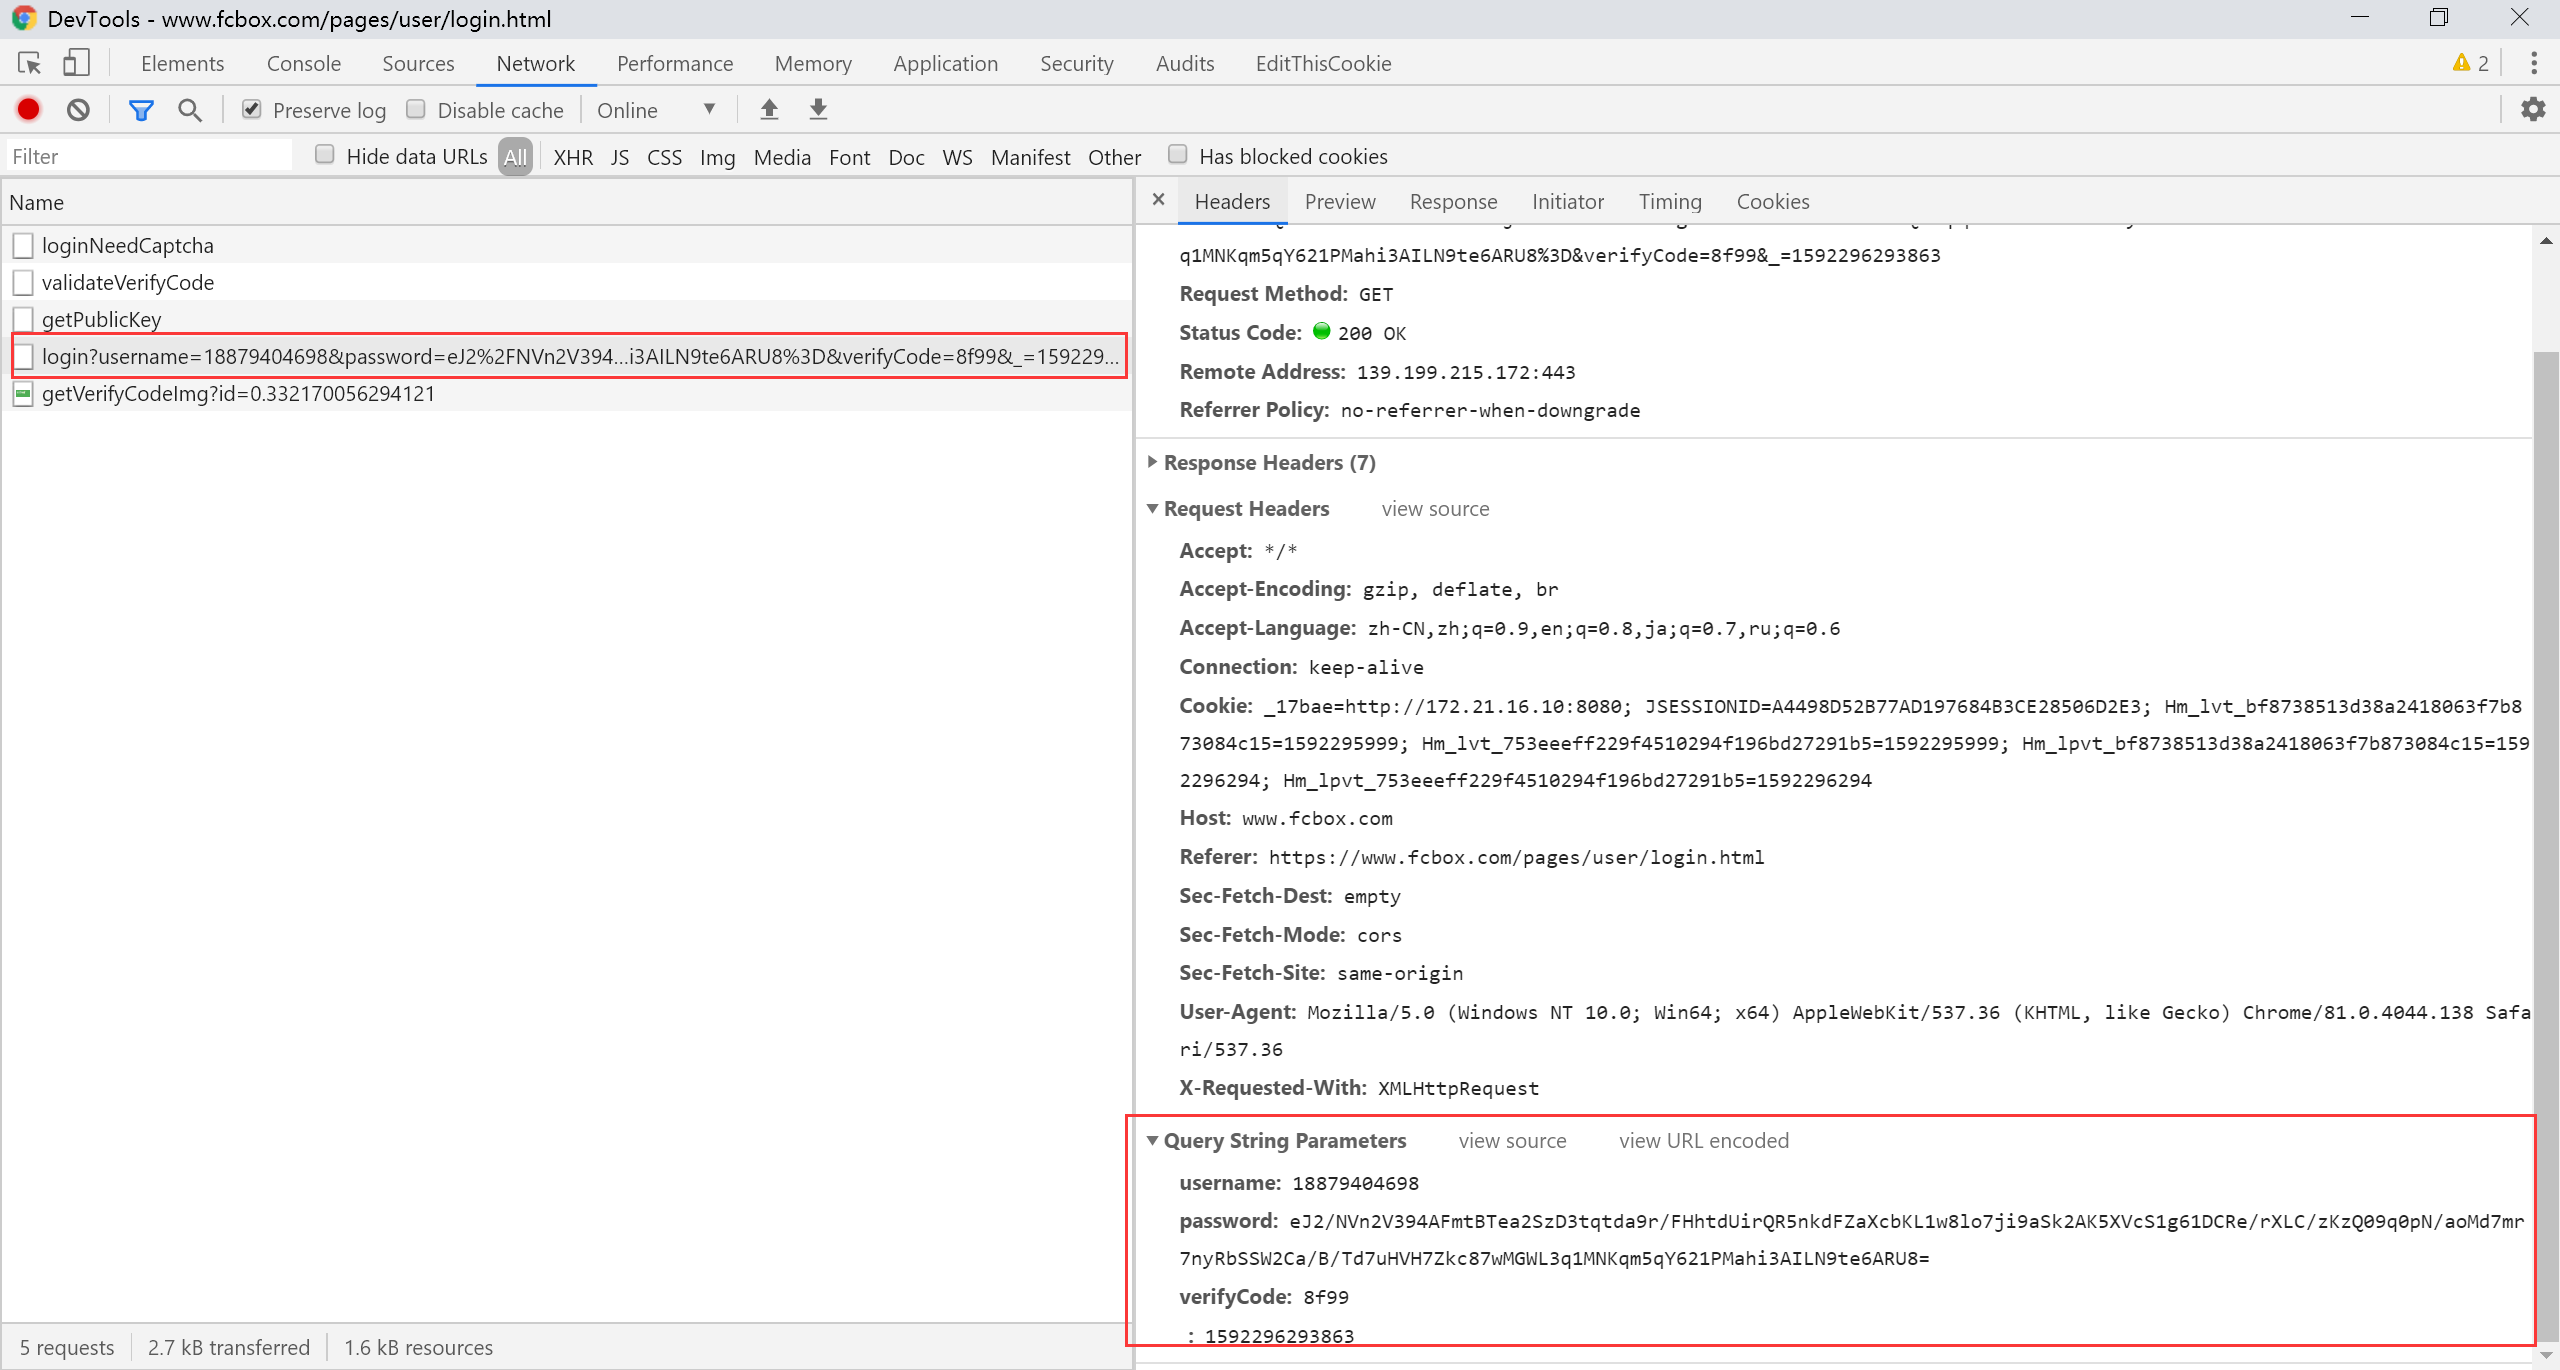This screenshot has height=1370, width=2560.
Task: Enable the Disable cache checkbox
Action: pyautogui.click(x=416, y=110)
